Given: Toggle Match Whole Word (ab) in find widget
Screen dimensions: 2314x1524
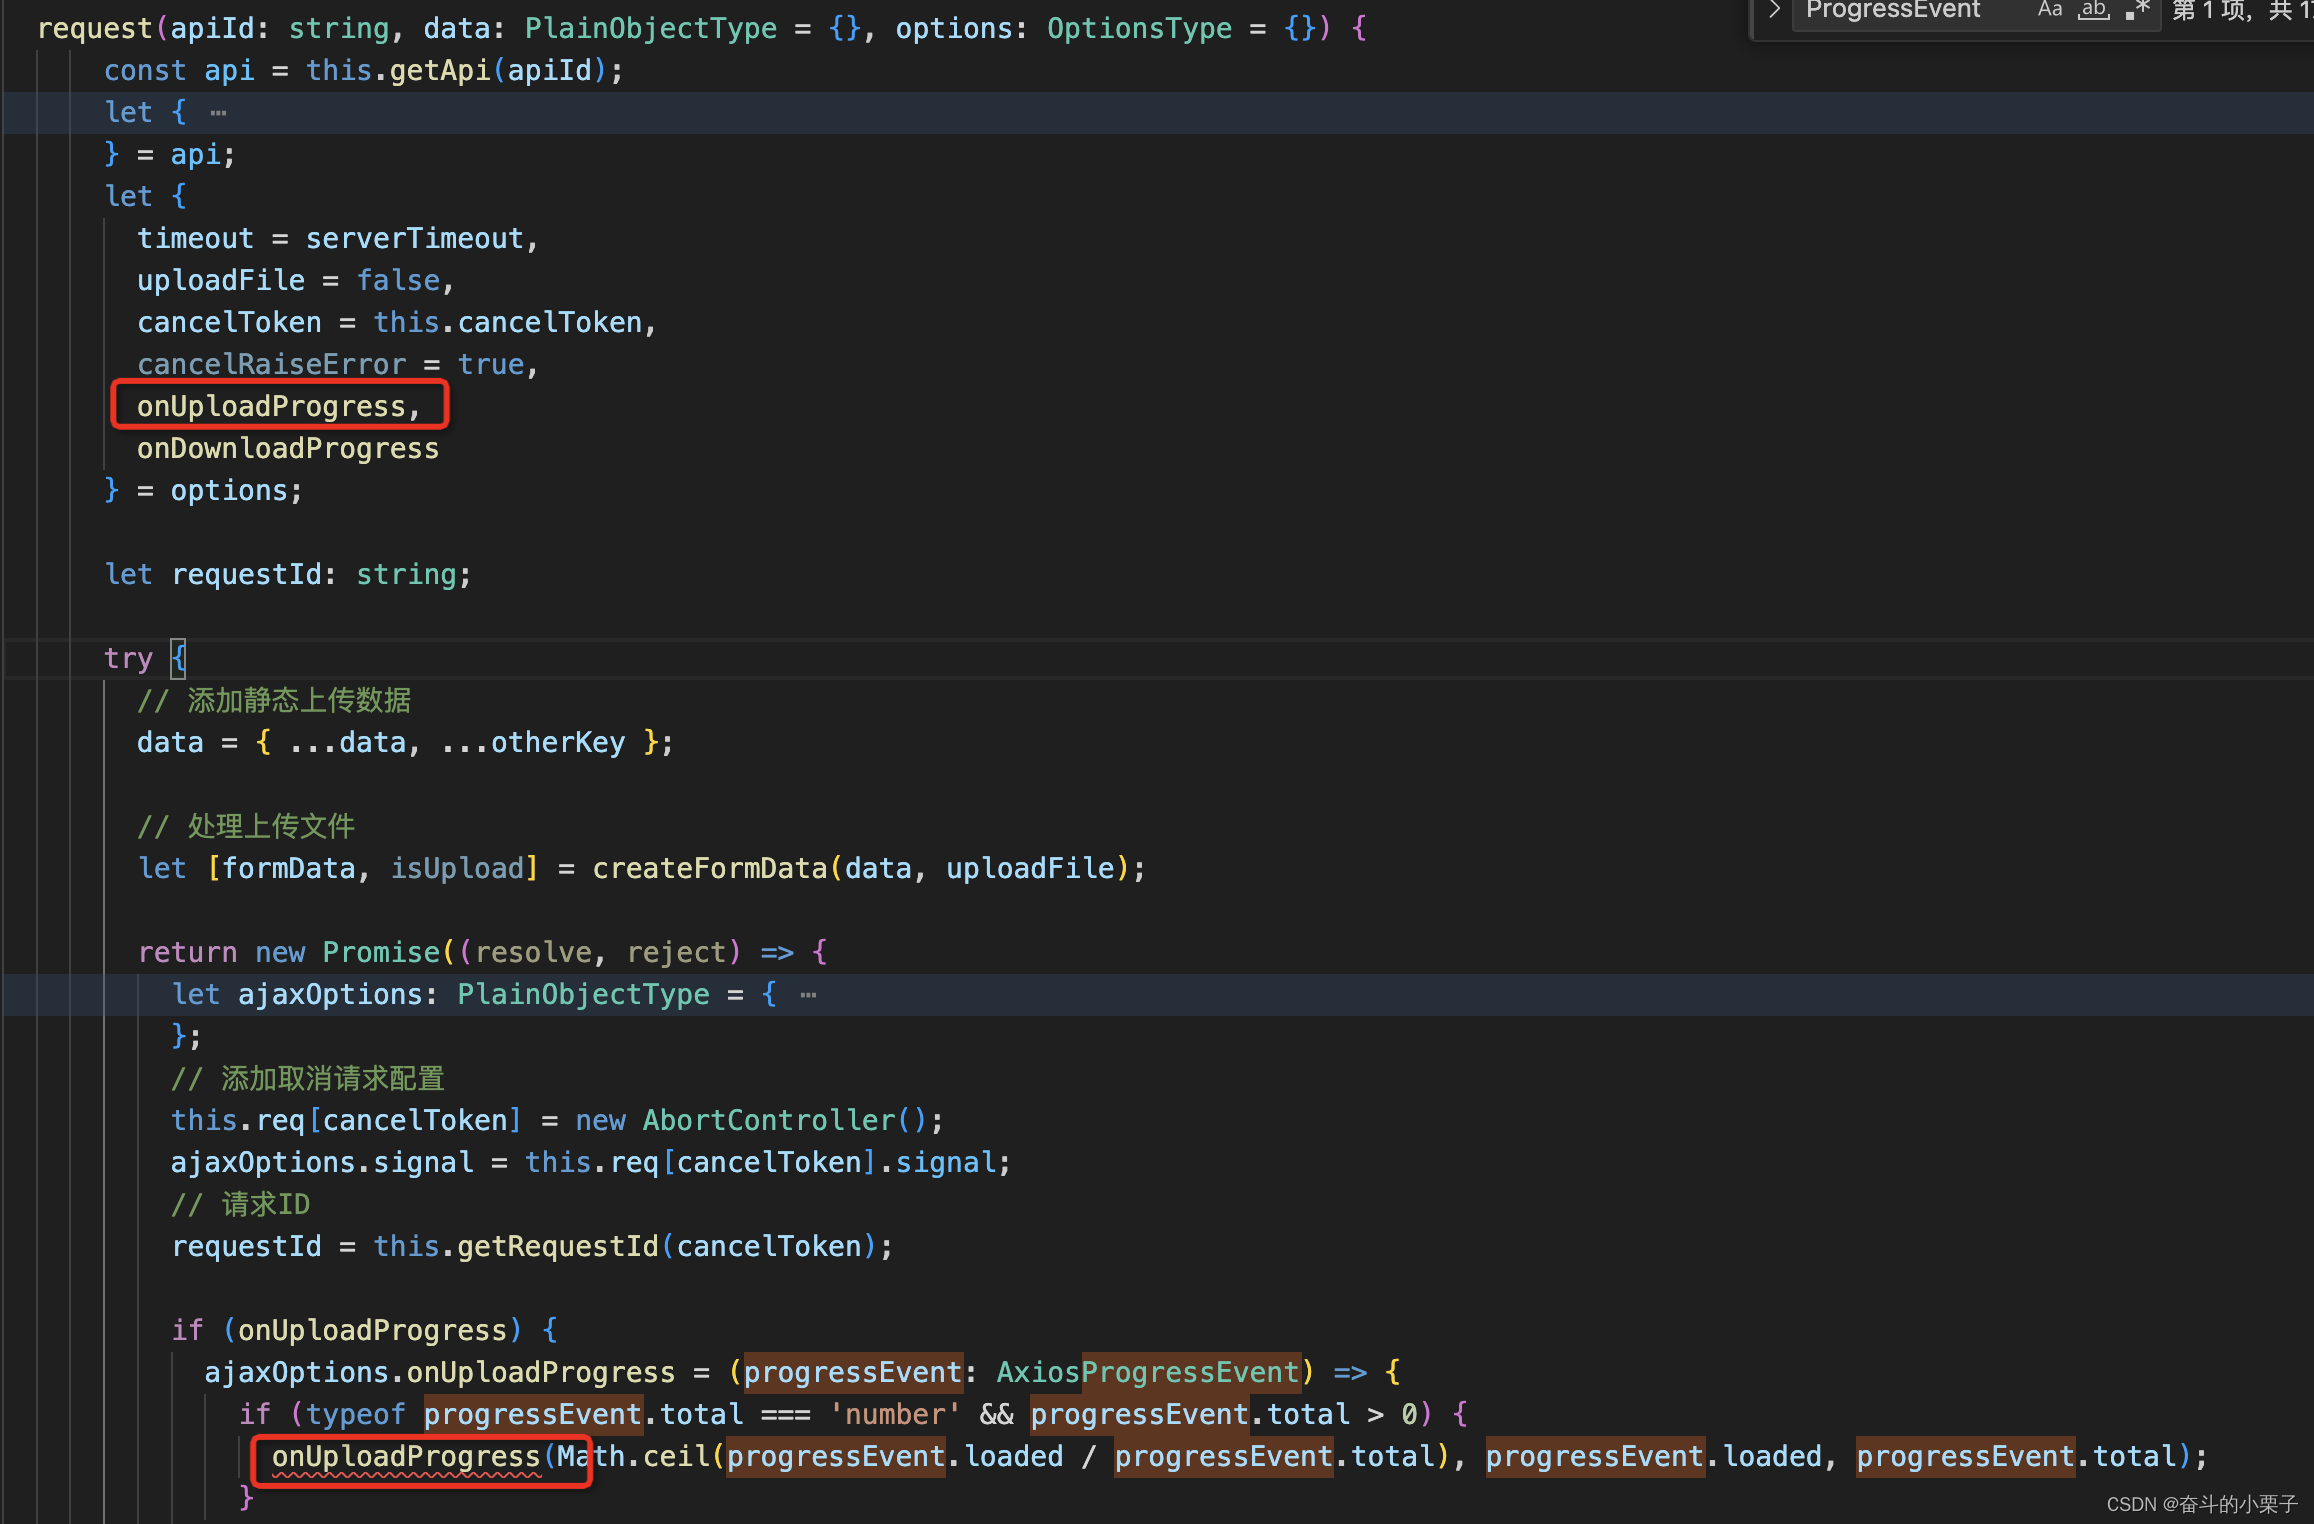Looking at the screenshot, I should pyautogui.click(x=2094, y=10).
